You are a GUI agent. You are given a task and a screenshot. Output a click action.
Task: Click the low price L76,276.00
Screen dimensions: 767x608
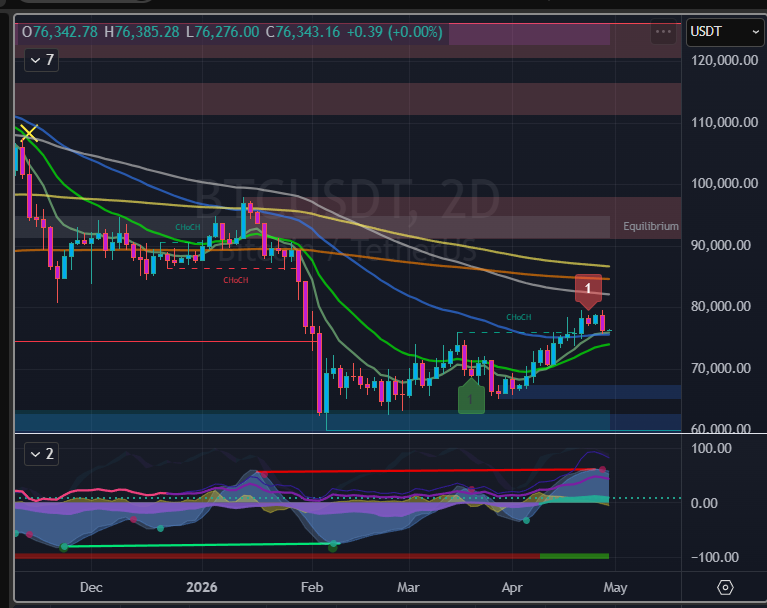point(223,32)
